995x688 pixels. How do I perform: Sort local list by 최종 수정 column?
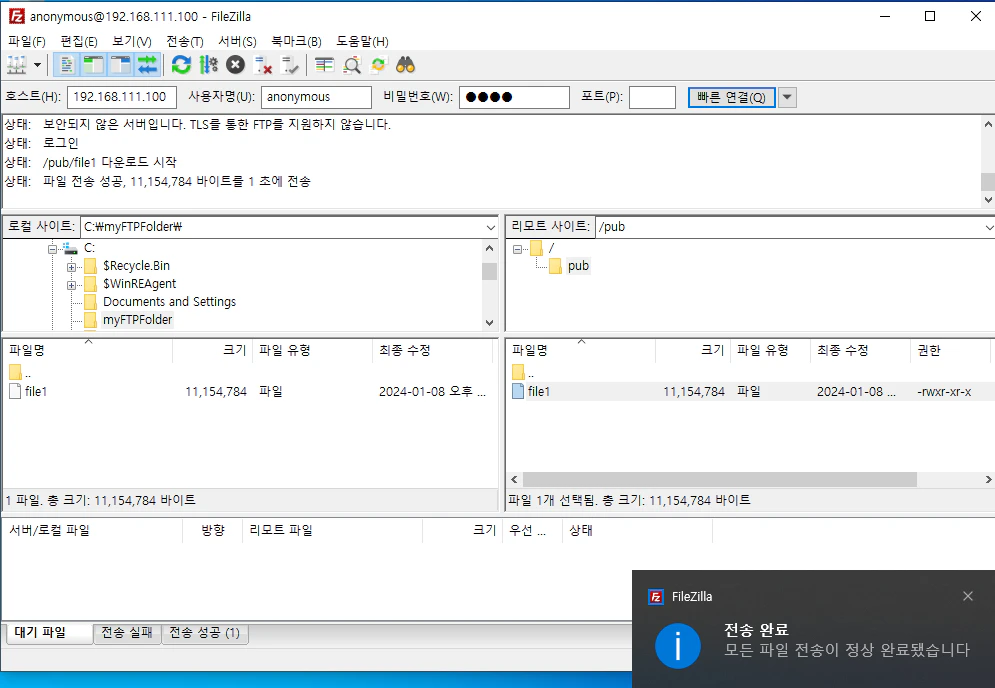tap(432, 350)
